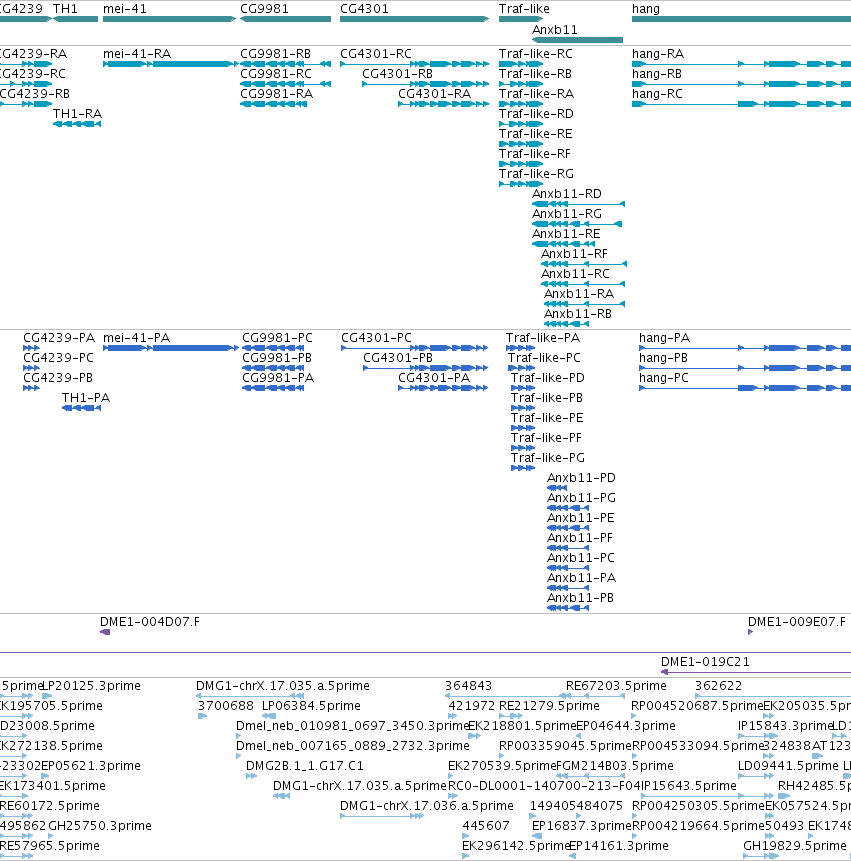Screen dimensions: 851x861
Task: Click the CG9981 gene label
Action: (264, 9)
